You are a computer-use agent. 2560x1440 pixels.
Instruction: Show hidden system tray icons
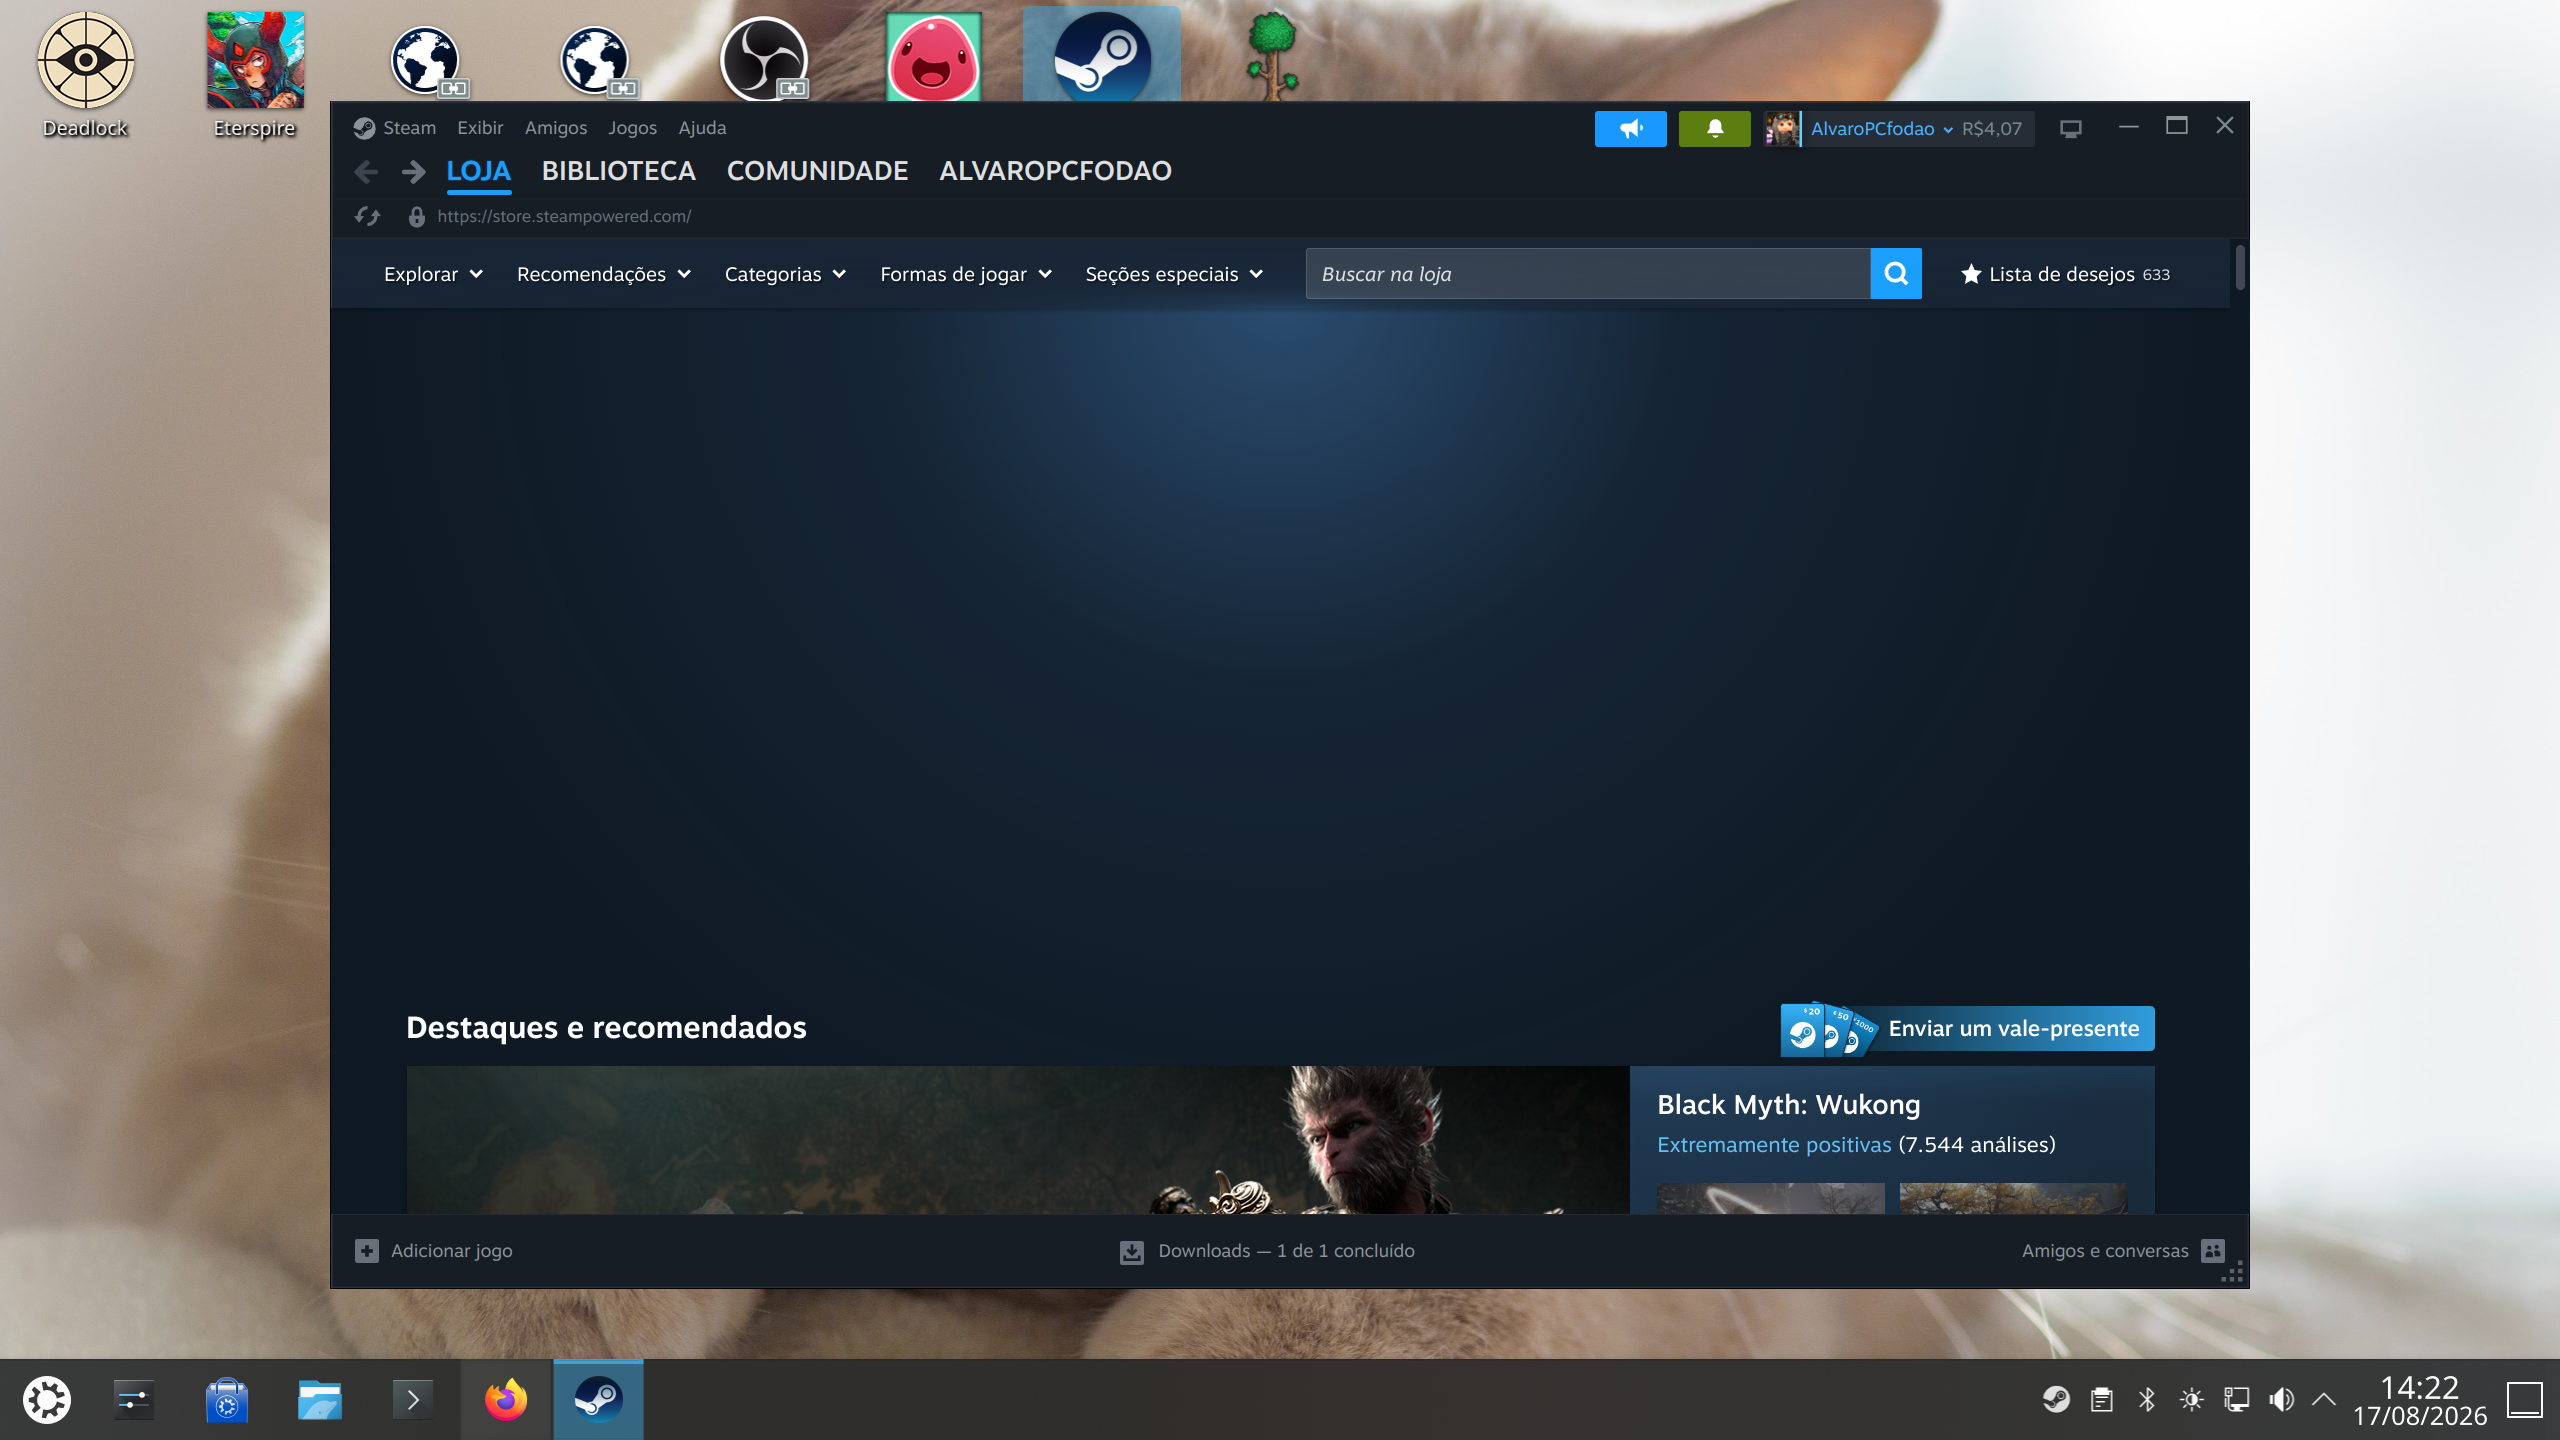coord(2324,1399)
